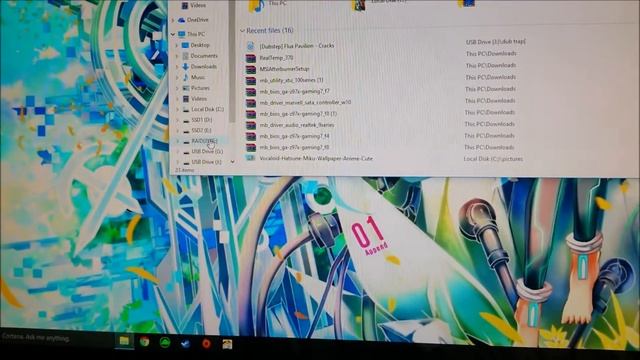
Task: Select the [Dubstep] Flux Pavilion - Cracks file name
Action: [x=297, y=46]
